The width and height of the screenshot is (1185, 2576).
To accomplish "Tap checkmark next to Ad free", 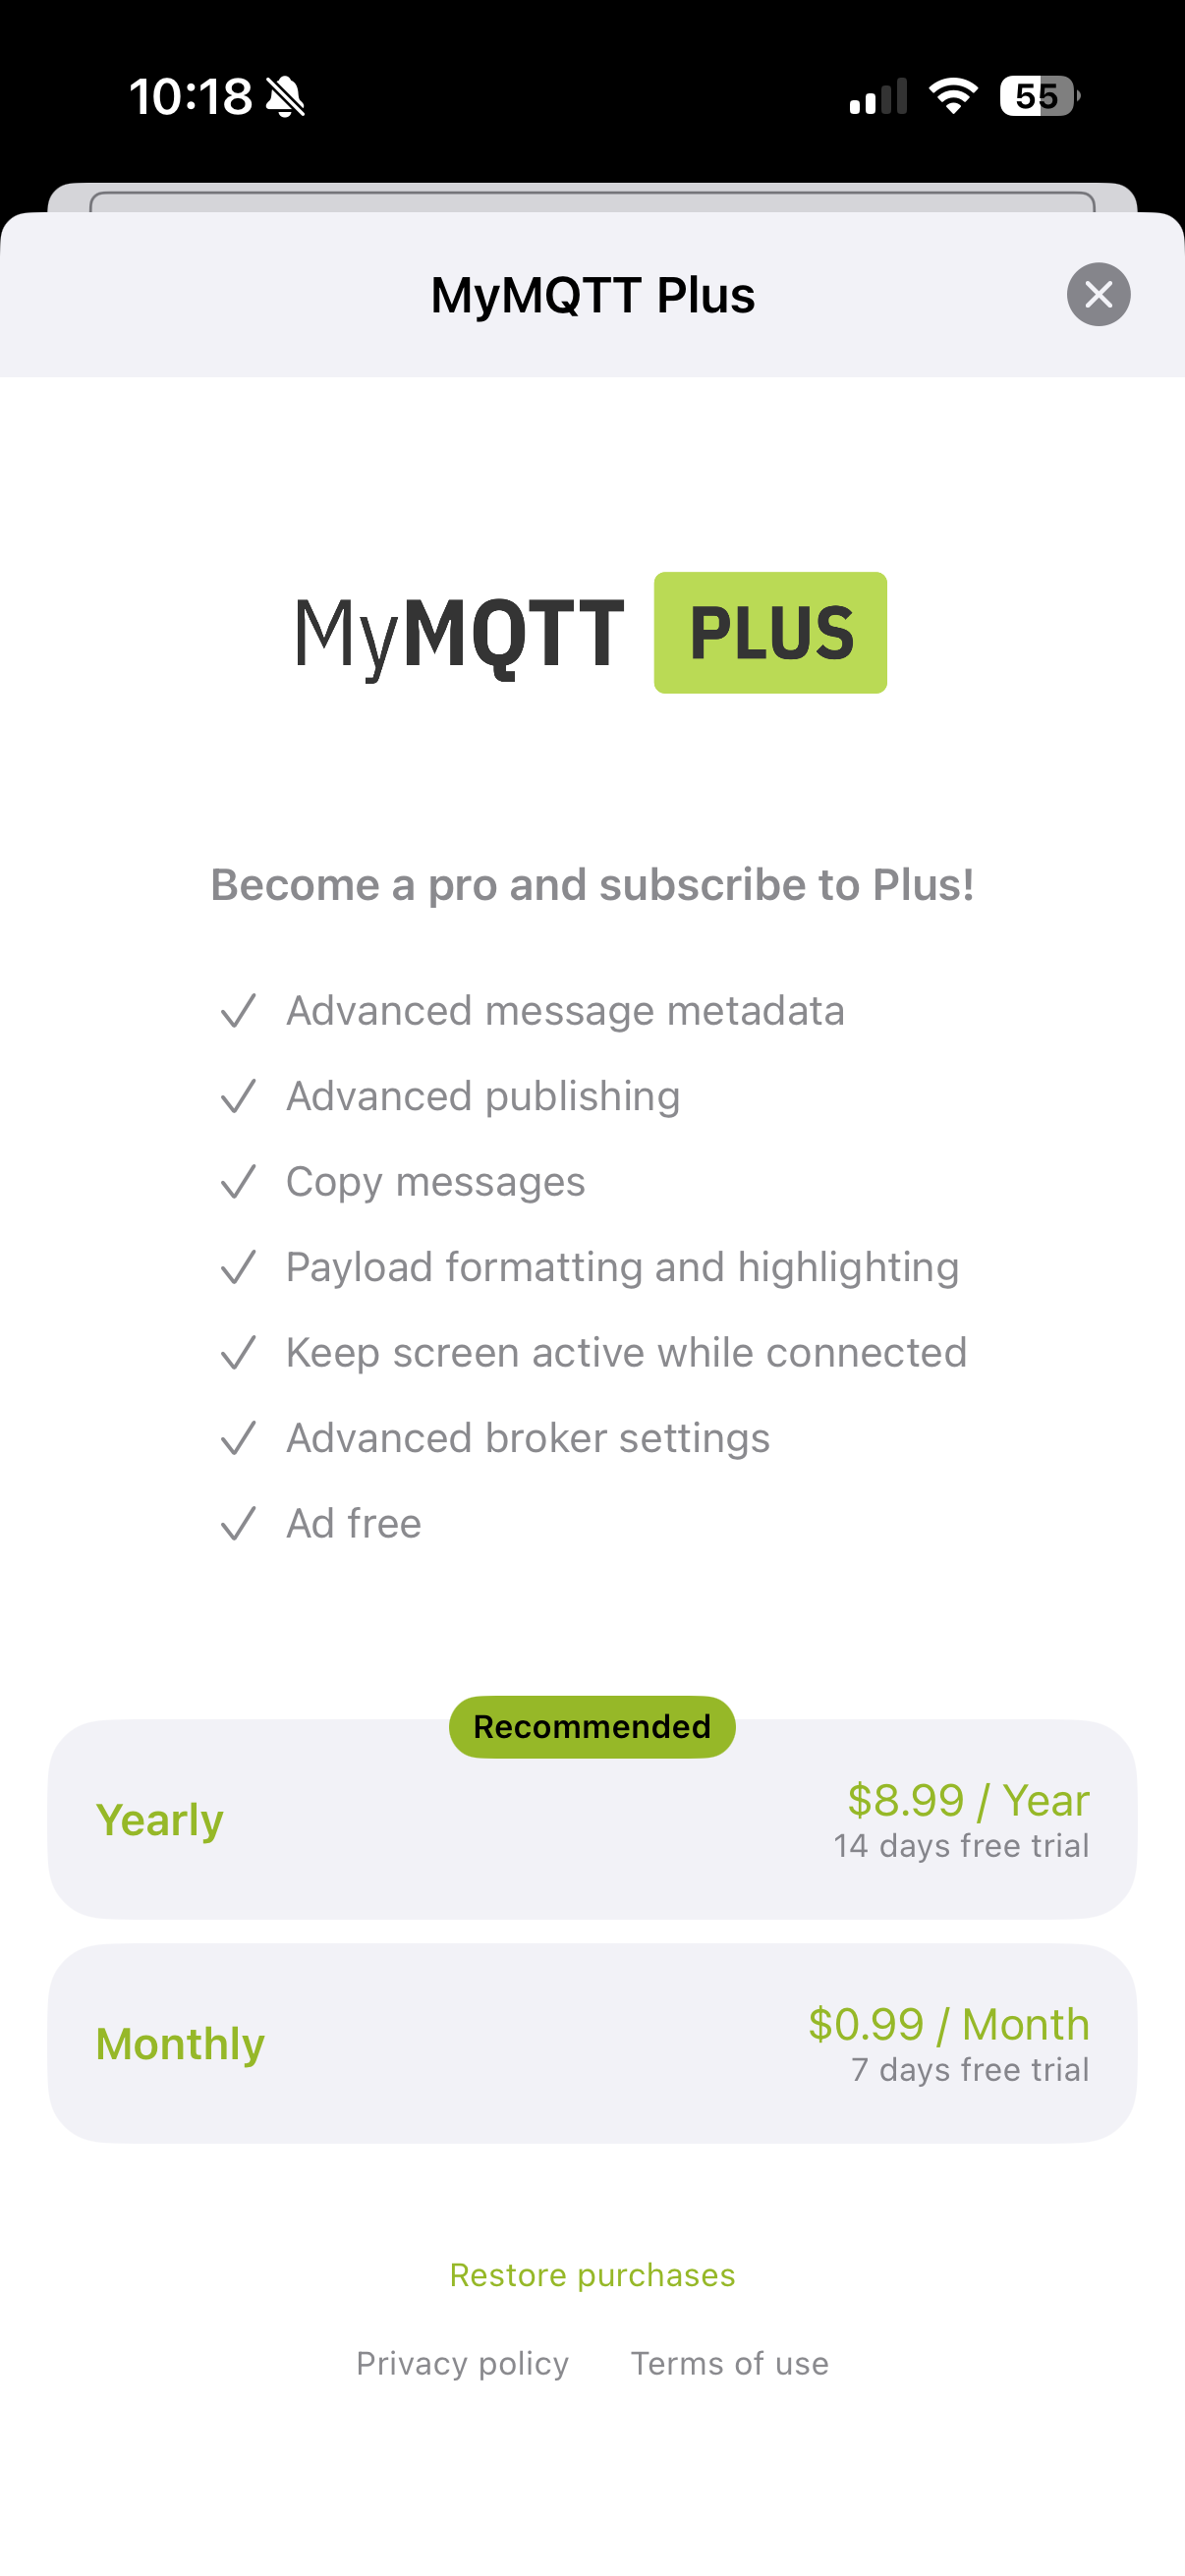I will (x=238, y=1524).
